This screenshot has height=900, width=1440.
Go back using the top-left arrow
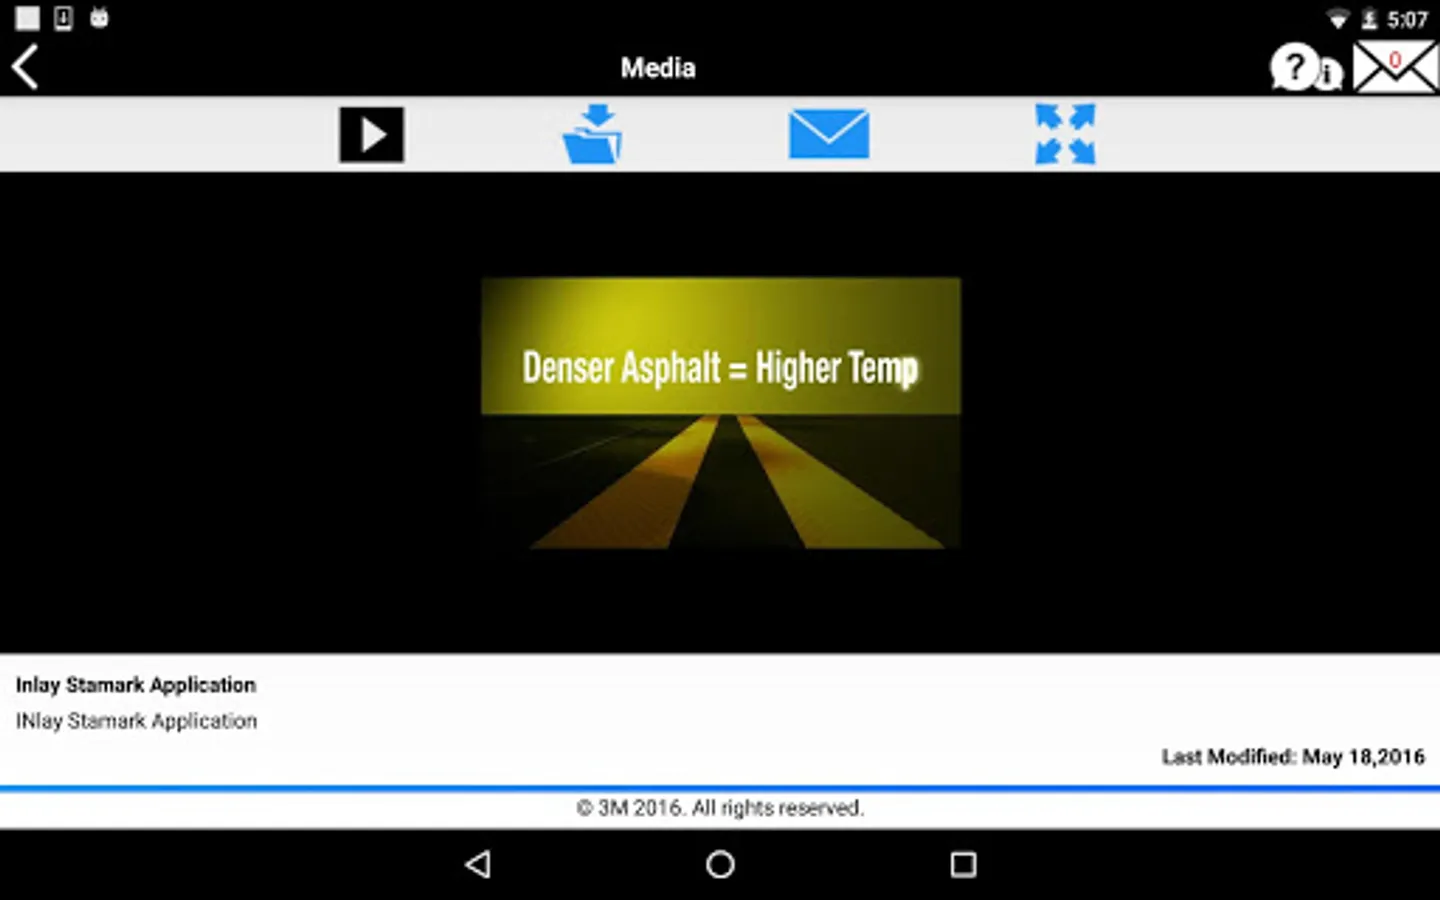pos(25,68)
